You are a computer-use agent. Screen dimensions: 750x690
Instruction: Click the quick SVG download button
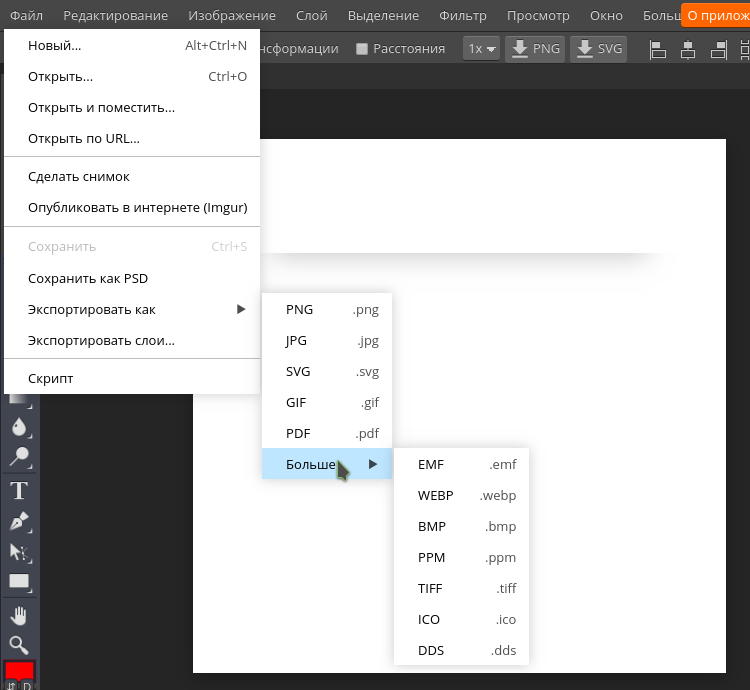tap(599, 49)
